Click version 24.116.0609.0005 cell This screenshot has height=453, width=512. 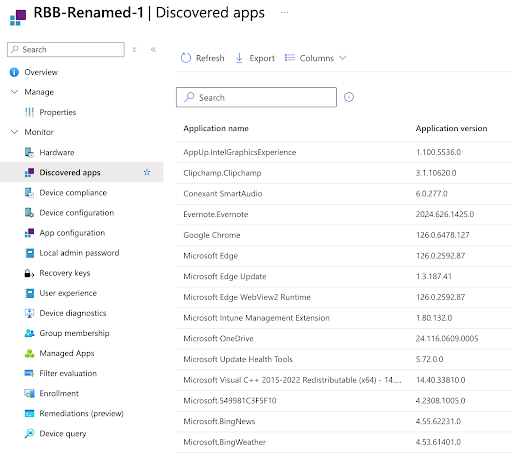click(447, 338)
